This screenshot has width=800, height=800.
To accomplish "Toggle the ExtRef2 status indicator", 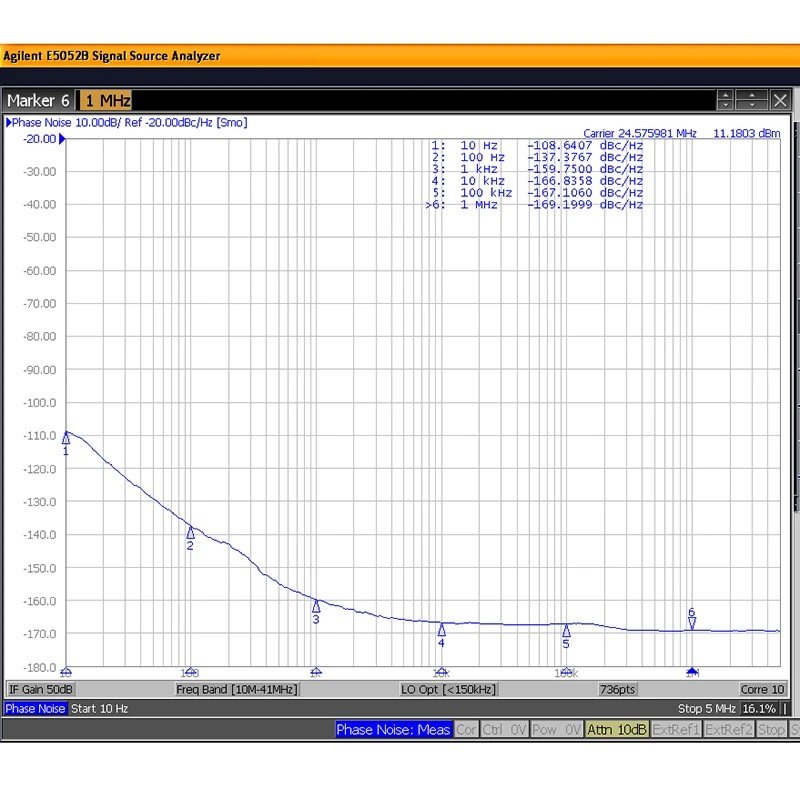I will [728, 730].
